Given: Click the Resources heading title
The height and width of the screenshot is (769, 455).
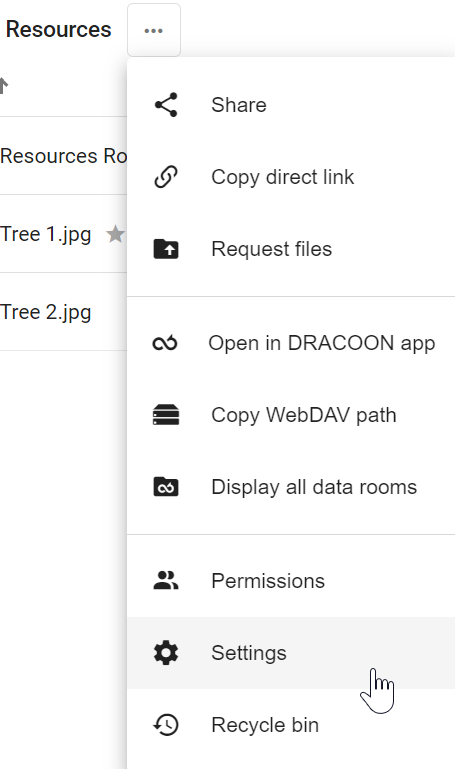Looking at the screenshot, I should click(x=58, y=29).
